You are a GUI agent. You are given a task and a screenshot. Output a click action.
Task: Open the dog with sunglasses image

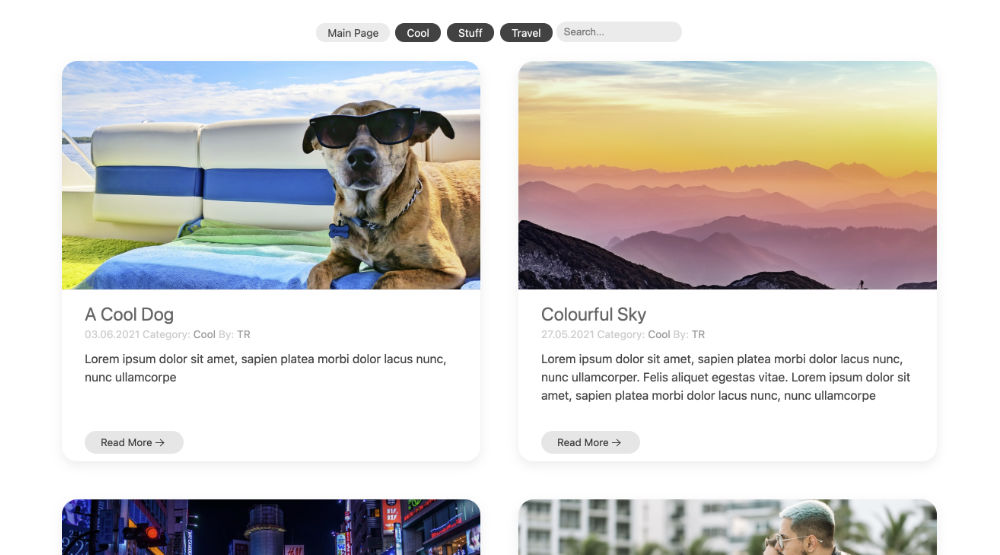[271, 175]
